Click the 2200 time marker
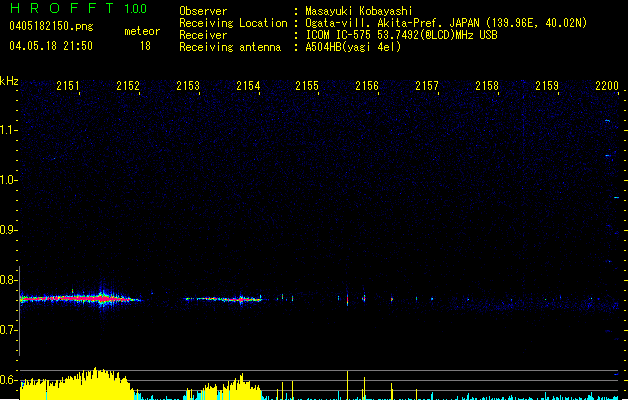 point(607,86)
